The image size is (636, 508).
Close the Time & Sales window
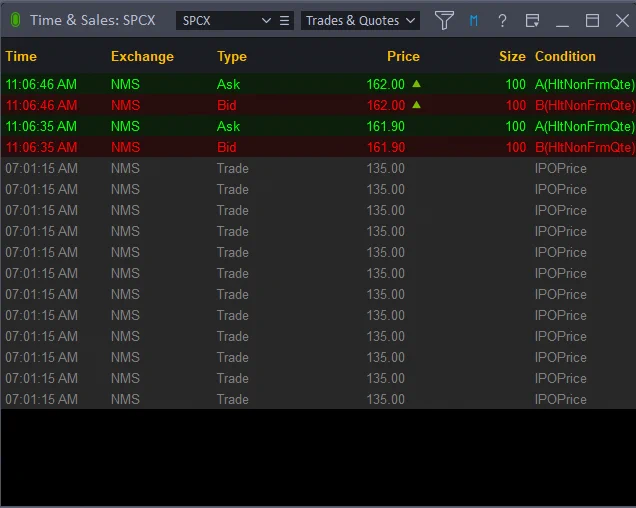point(622,20)
